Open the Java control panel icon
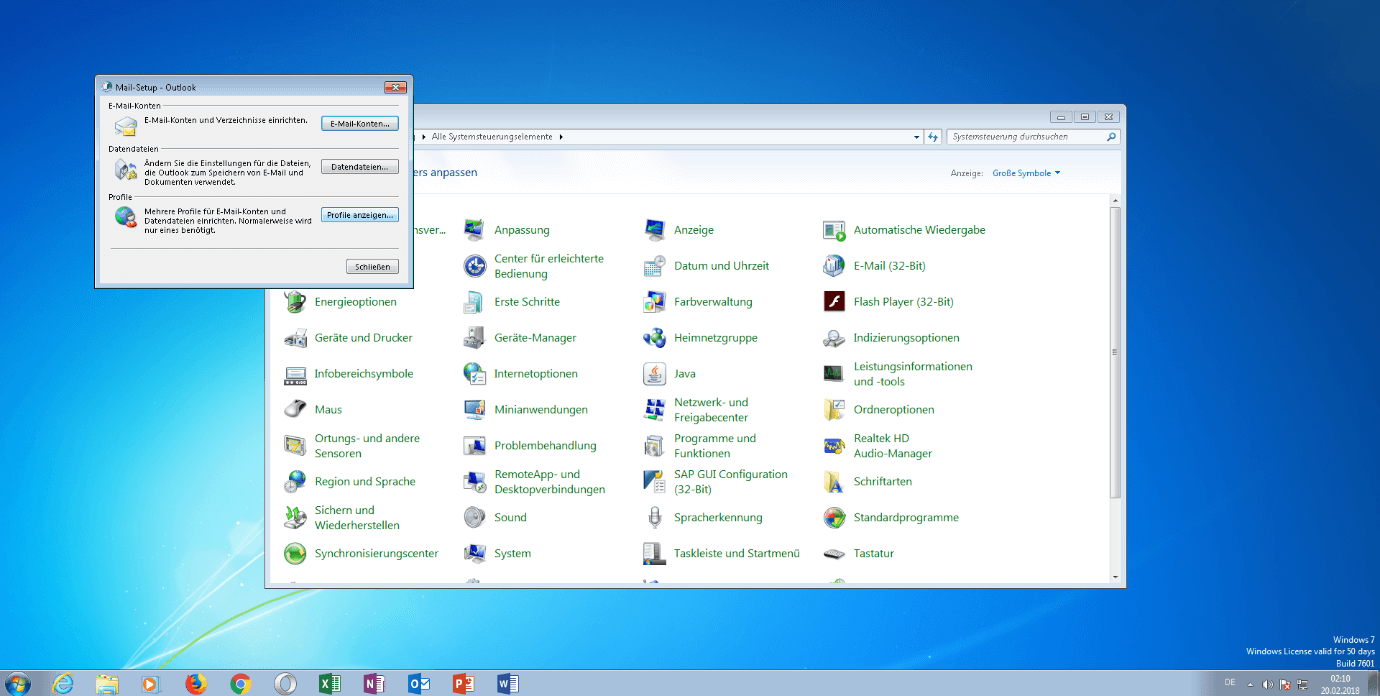The width and height of the screenshot is (1380, 696). 655,374
